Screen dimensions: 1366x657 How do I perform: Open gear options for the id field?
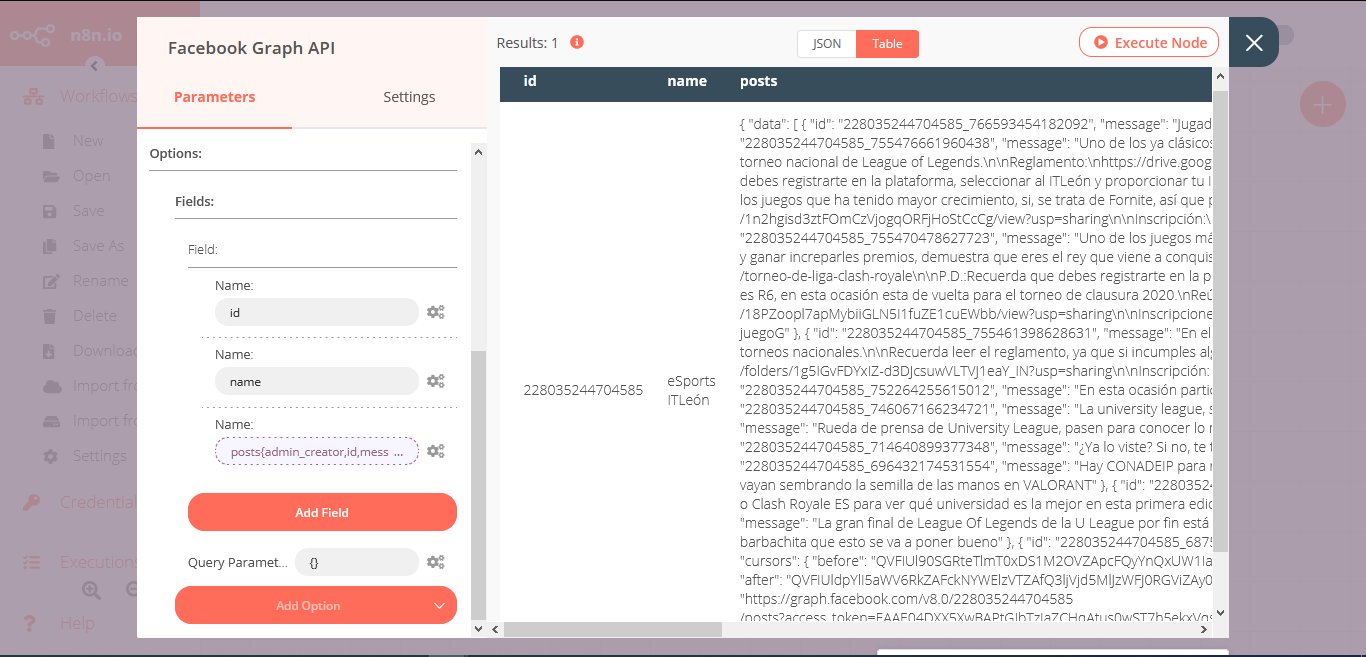[435, 312]
